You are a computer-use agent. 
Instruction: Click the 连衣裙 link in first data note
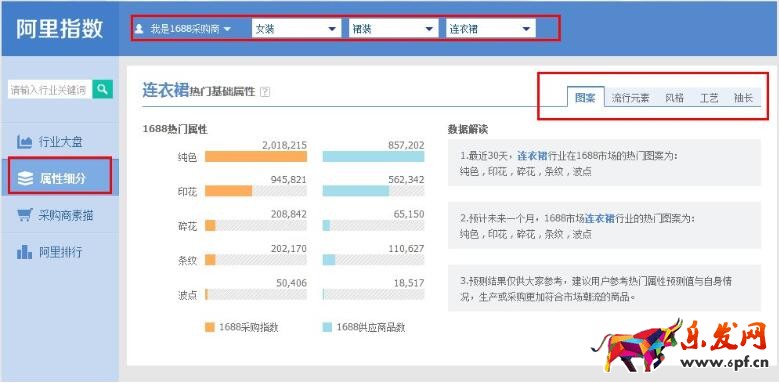click(x=532, y=155)
